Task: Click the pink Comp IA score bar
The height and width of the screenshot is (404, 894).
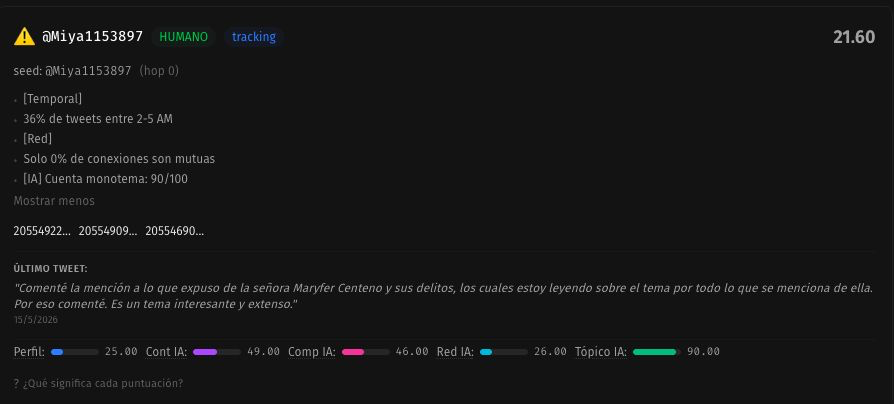Action: click(x=365, y=352)
